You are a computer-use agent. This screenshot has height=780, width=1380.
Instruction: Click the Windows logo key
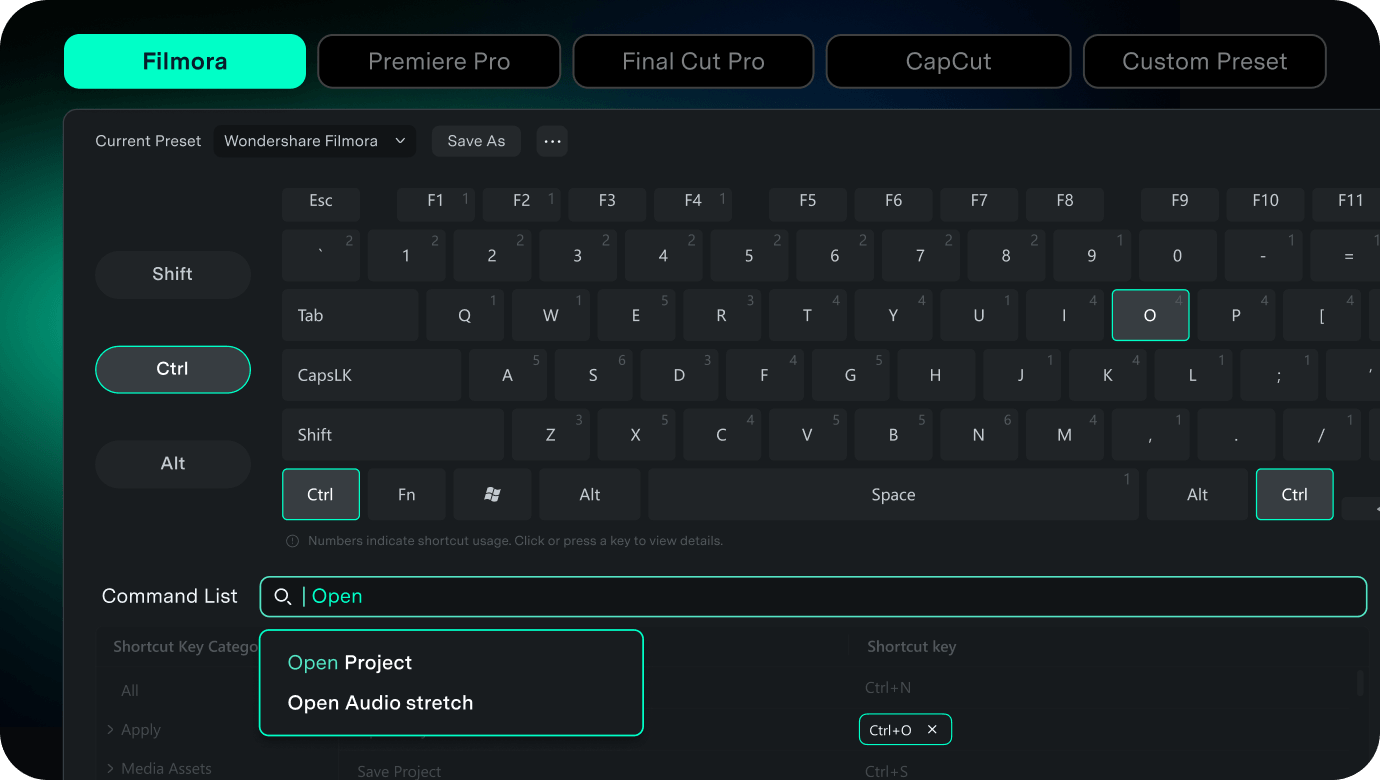pos(492,494)
